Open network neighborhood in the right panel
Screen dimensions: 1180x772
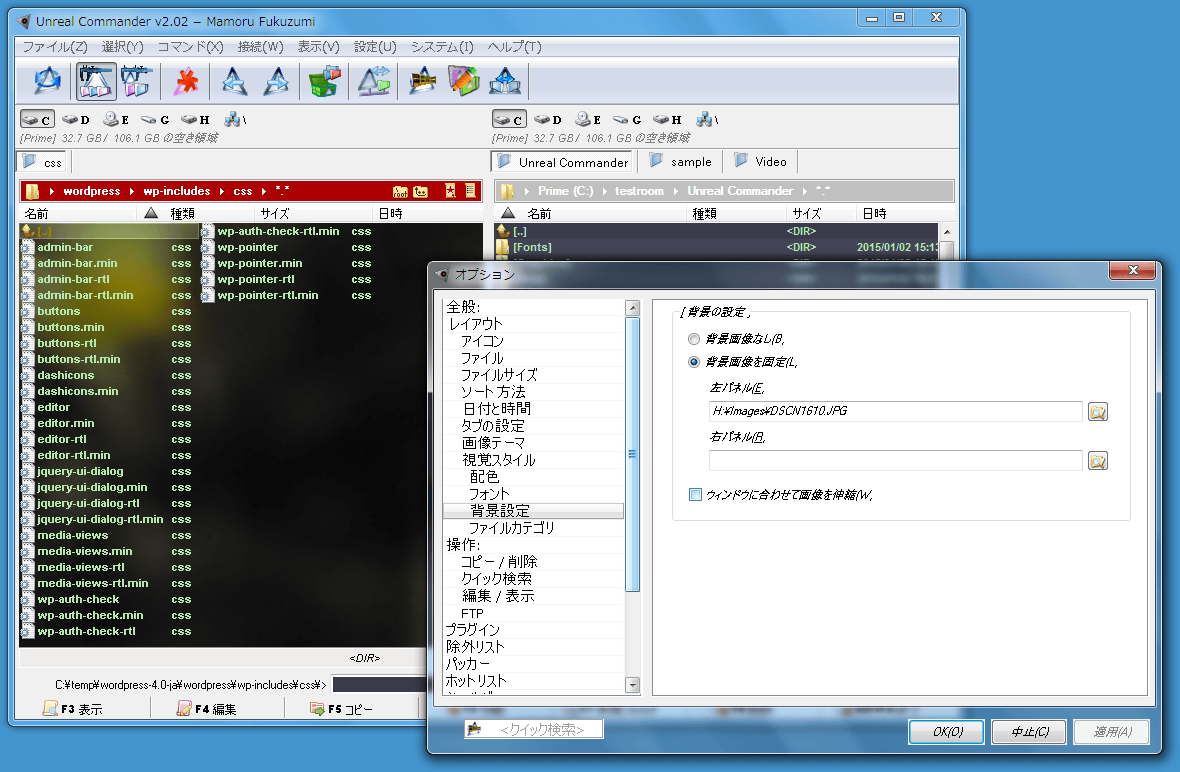click(x=707, y=120)
